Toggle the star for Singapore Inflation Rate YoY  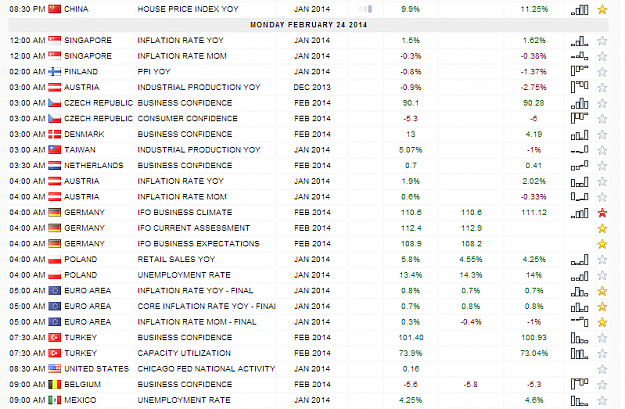(602, 41)
